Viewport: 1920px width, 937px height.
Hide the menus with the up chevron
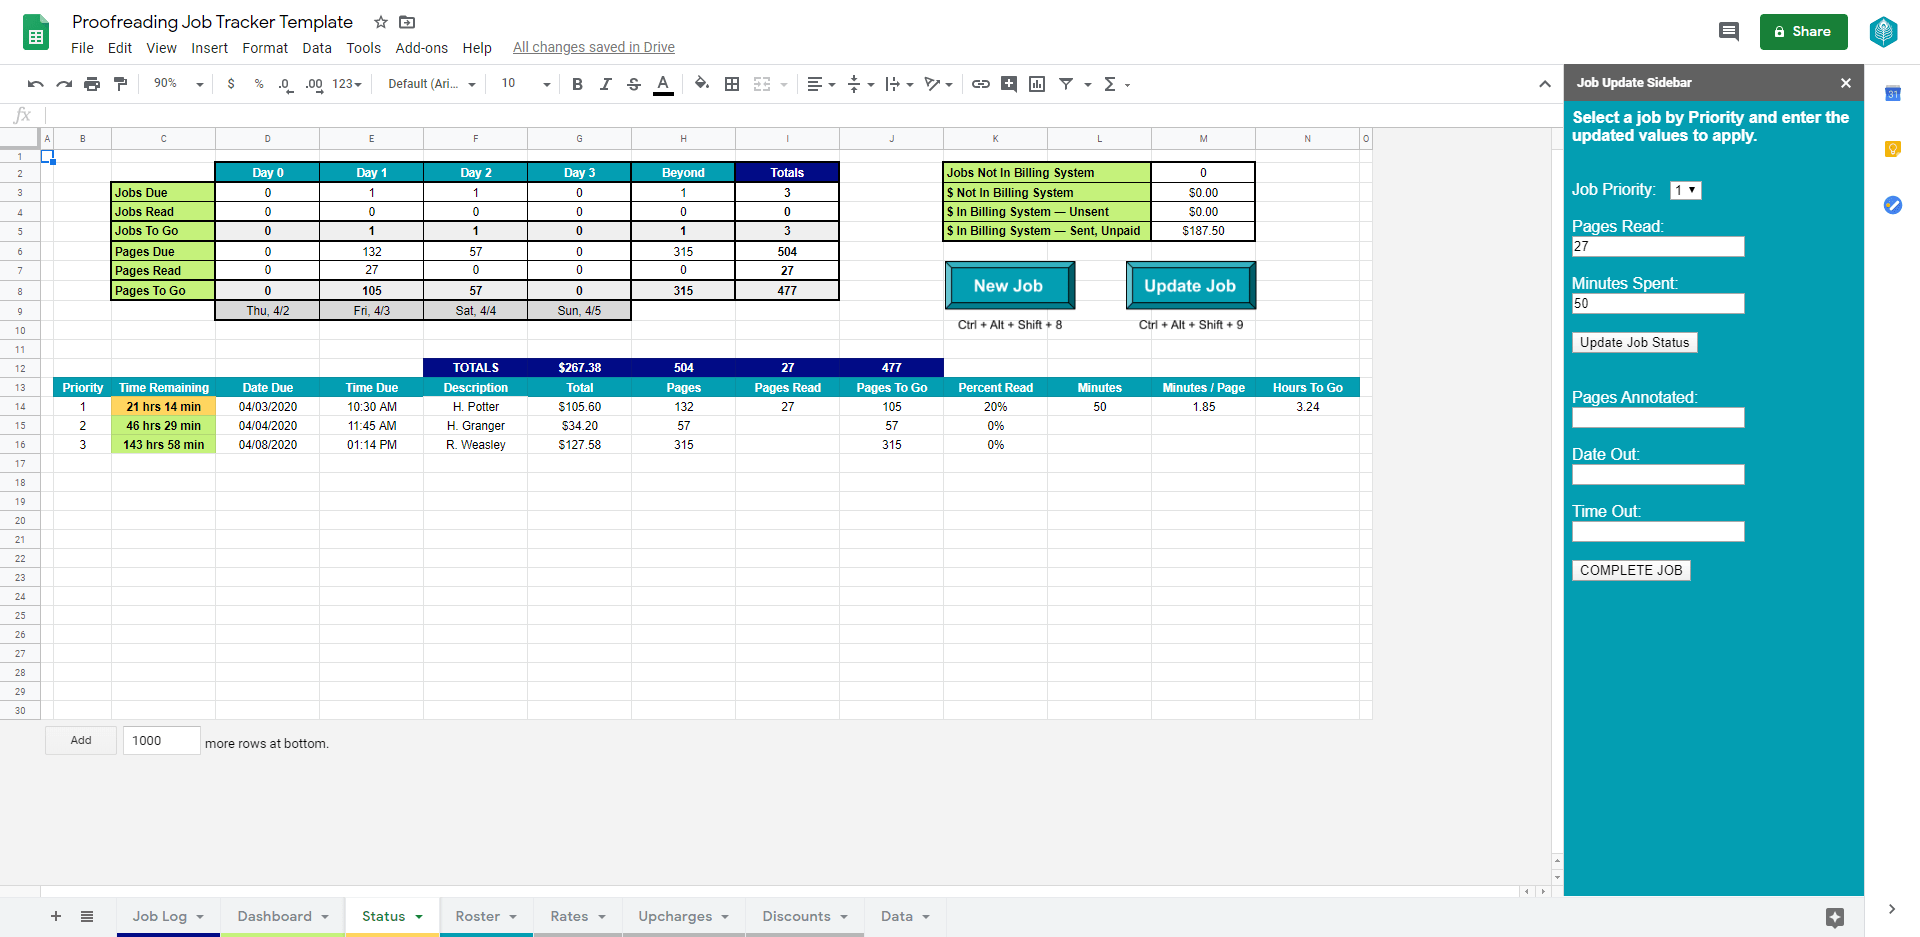pyautogui.click(x=1544, y=84)
